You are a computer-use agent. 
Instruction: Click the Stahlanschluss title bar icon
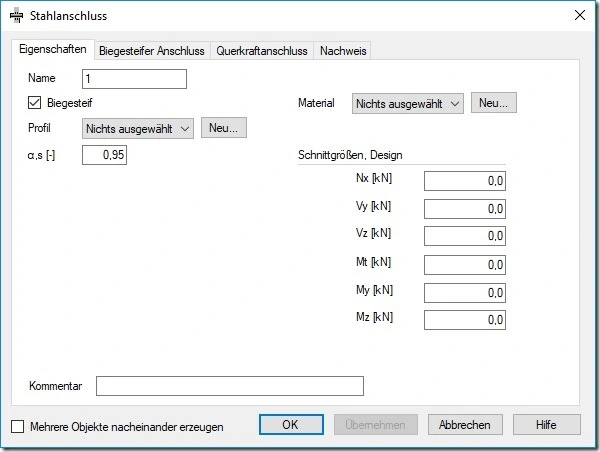[x=16, y=16]
